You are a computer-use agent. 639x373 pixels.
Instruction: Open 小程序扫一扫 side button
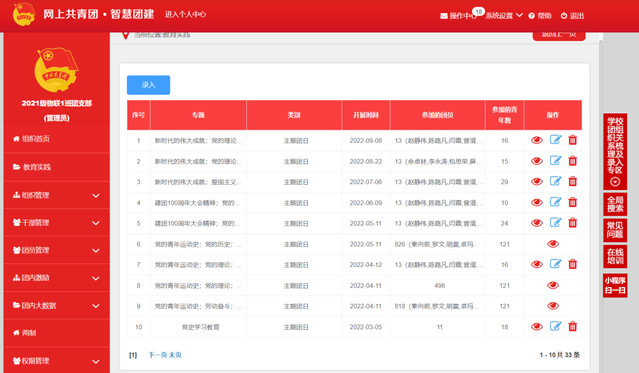(615, 285)
